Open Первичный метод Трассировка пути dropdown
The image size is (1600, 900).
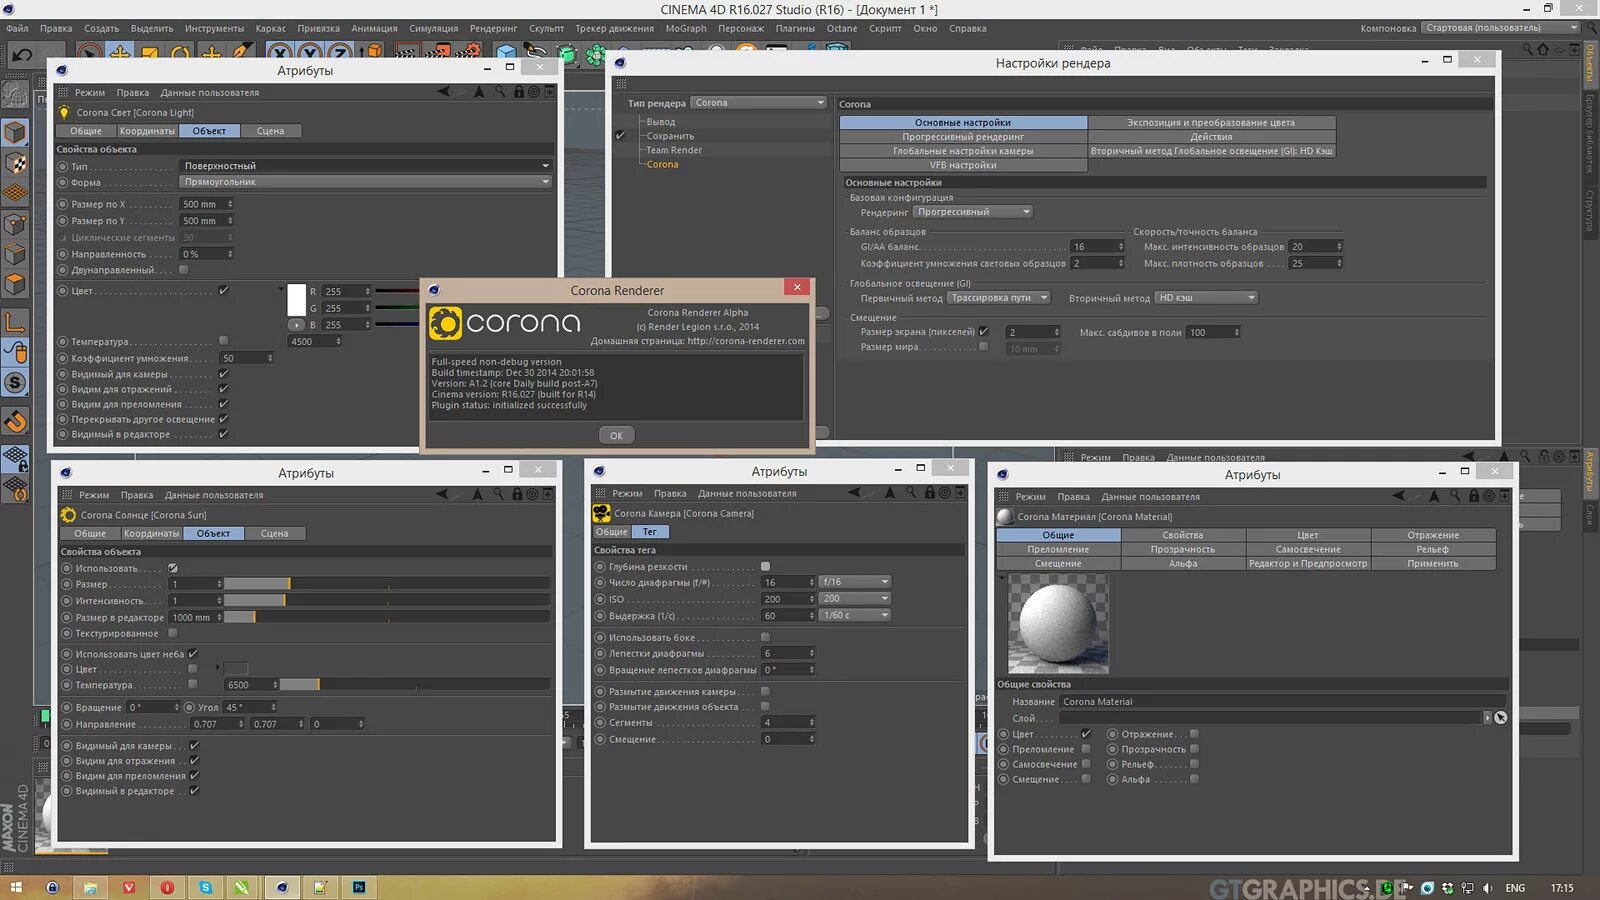point(998,298)
